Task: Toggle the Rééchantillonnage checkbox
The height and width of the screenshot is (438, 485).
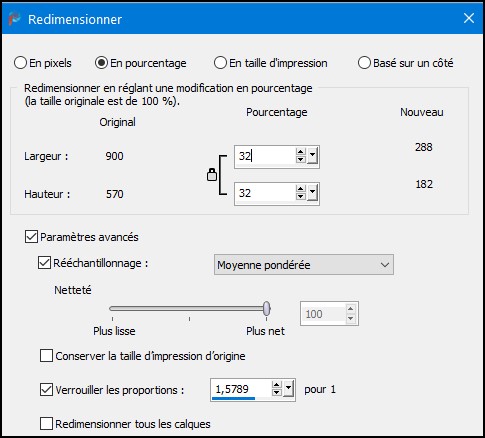Action: pyautogui.click(x=44, y=263)
